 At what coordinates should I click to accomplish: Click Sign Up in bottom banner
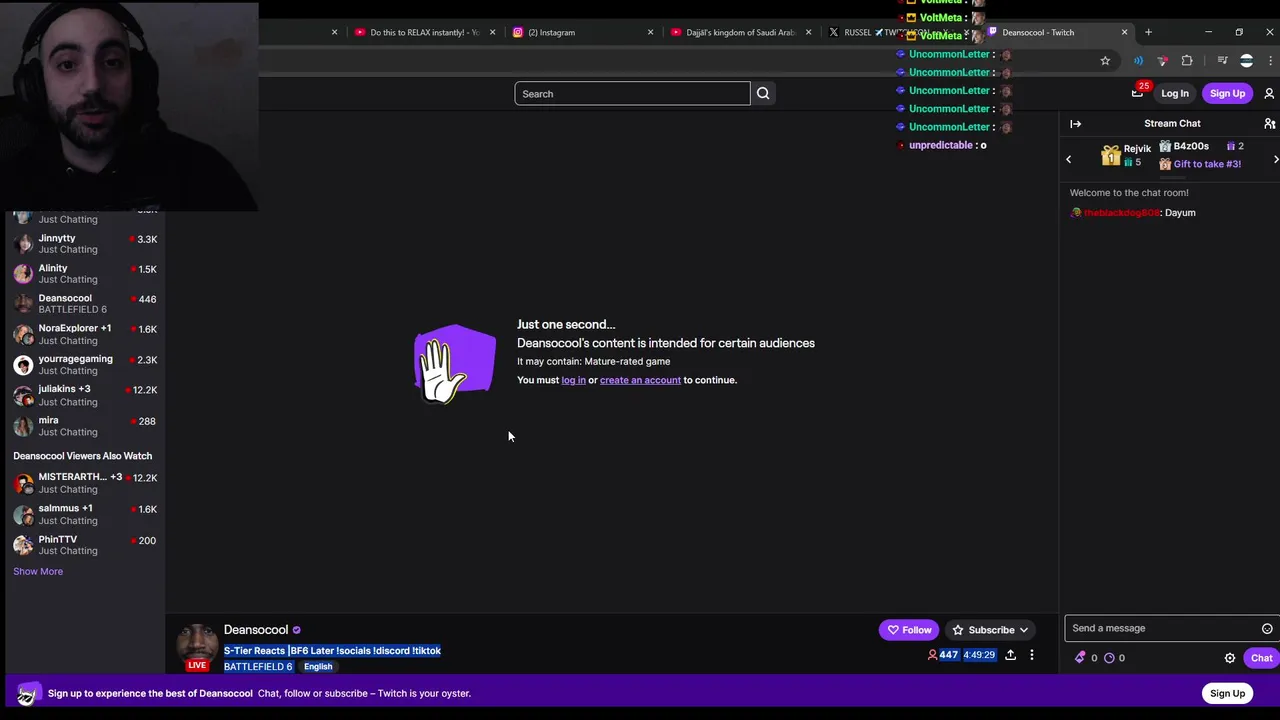click(1227, 693)
